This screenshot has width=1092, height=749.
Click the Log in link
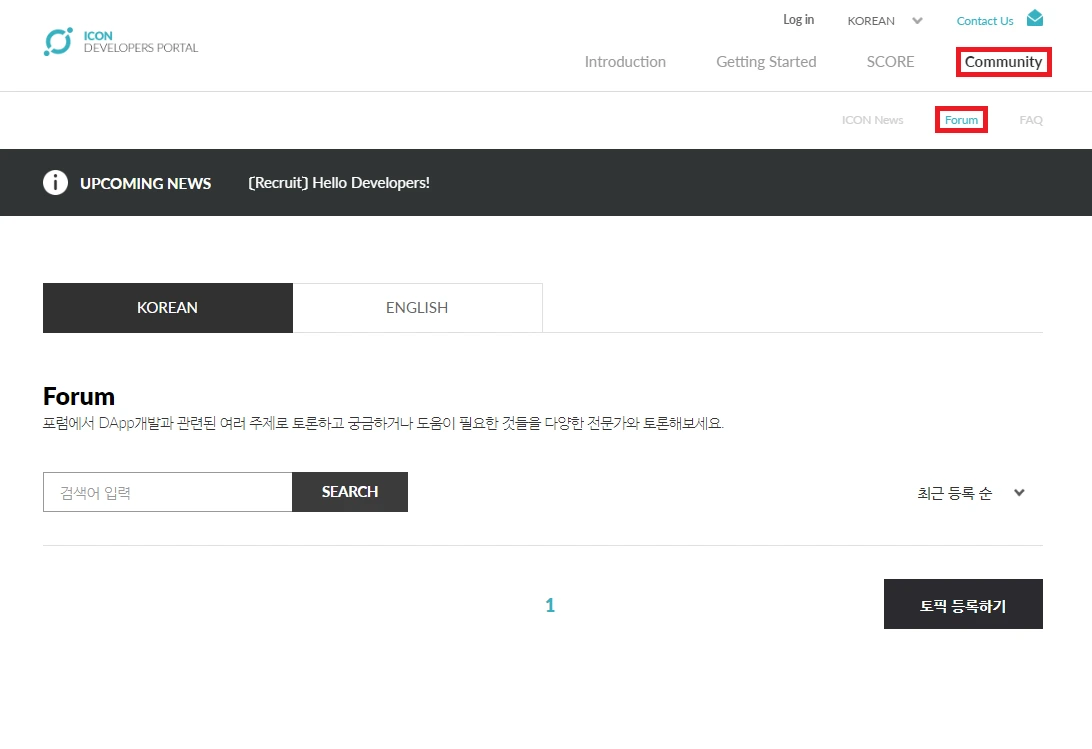pyautogui.click(x=798, y=20)
